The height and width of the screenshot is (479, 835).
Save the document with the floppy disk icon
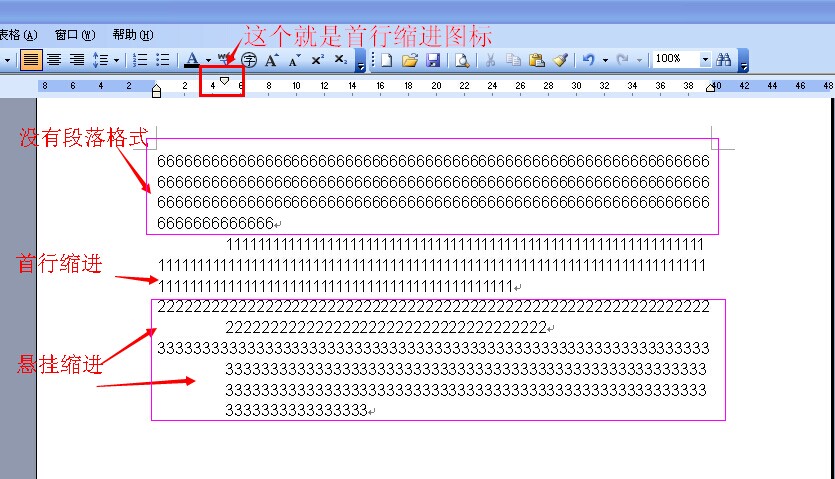tap(433, 60)
